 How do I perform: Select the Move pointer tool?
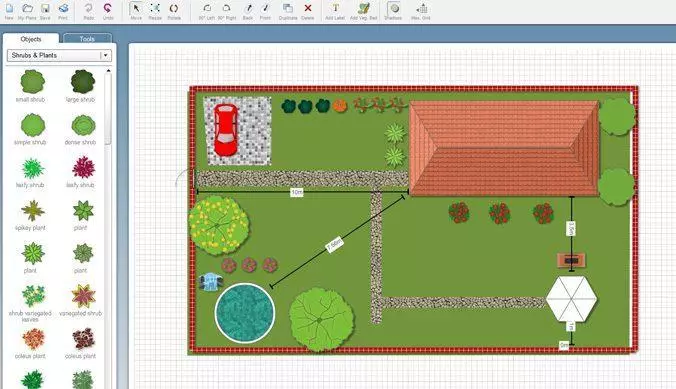(x=136, y=12)
